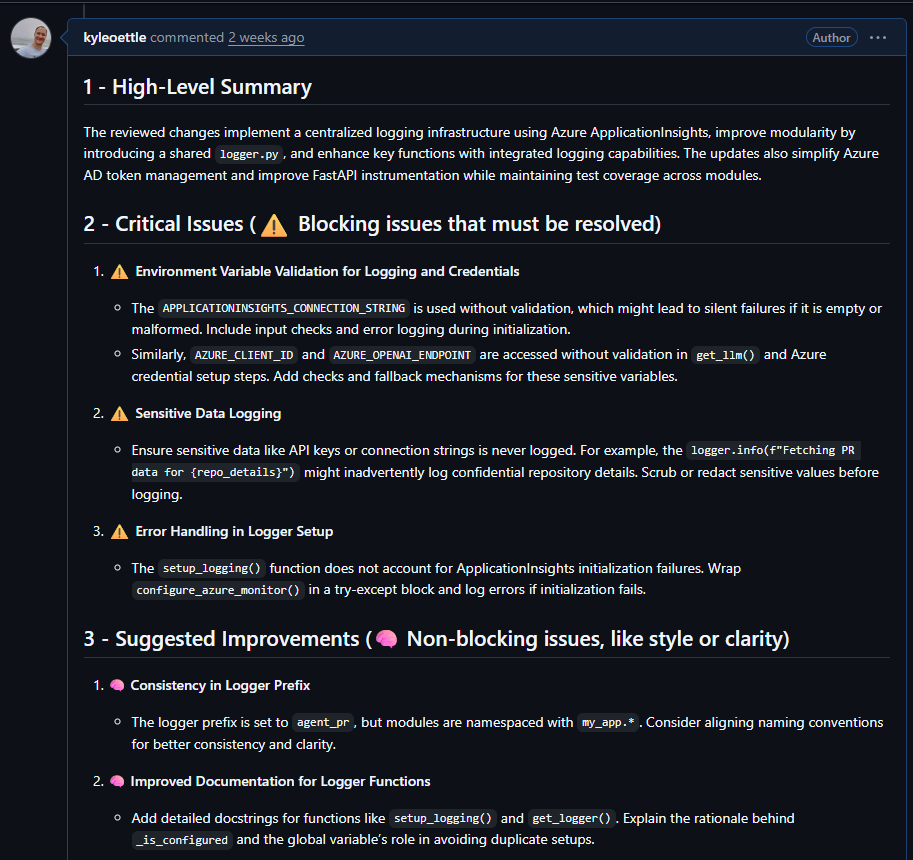Click brain icon beside Consistency in Logger Prefix
This screenshot has width=913, height=860.
pos(117,686)
